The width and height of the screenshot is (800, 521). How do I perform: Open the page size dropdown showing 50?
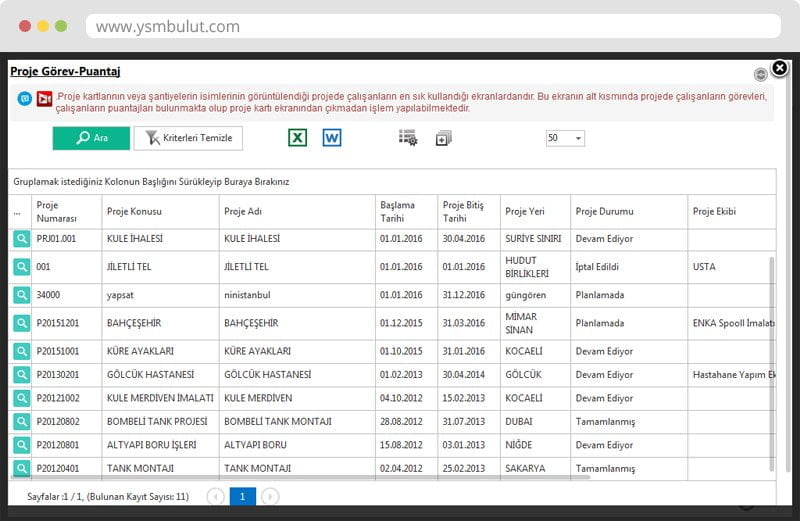click(x=565, y=138)
